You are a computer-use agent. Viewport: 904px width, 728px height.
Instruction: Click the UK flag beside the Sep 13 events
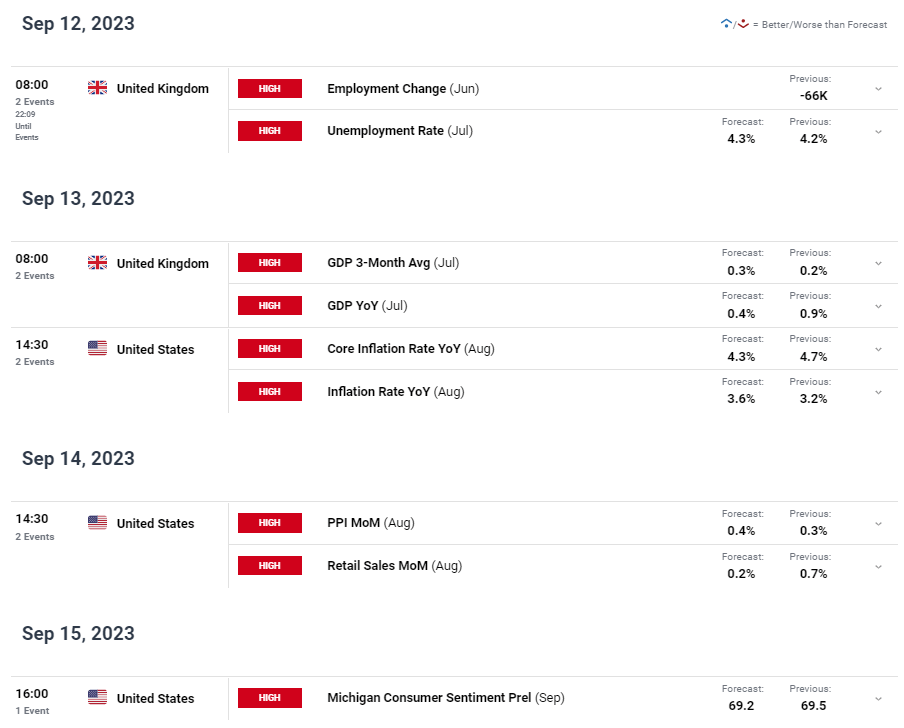point(97,262)
